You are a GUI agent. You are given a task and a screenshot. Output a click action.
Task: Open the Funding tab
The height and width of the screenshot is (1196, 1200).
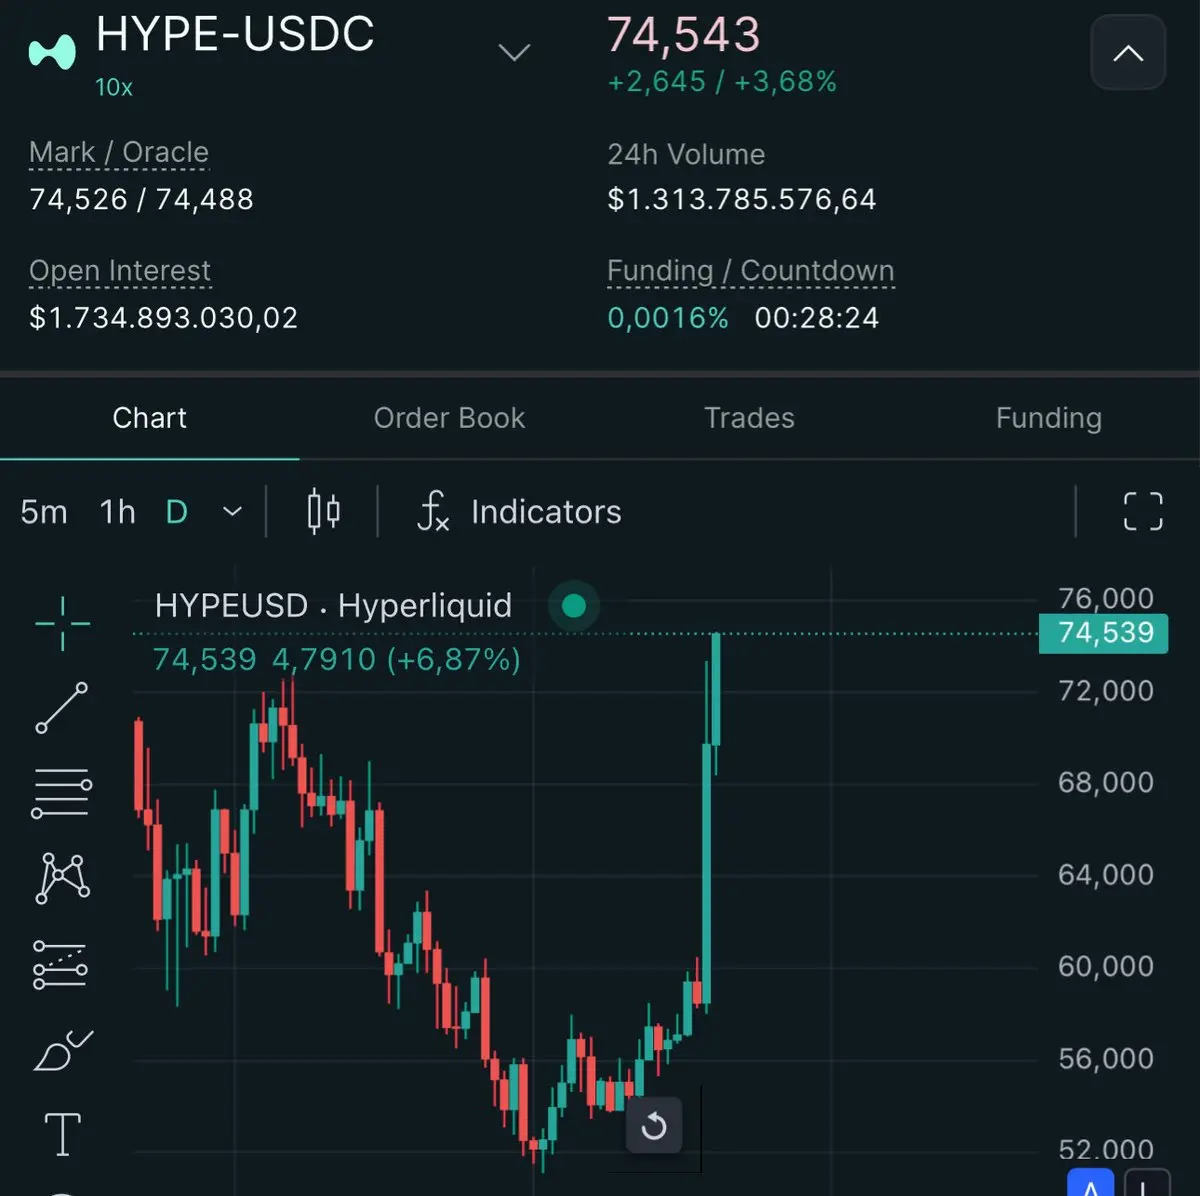[1049, 418]
